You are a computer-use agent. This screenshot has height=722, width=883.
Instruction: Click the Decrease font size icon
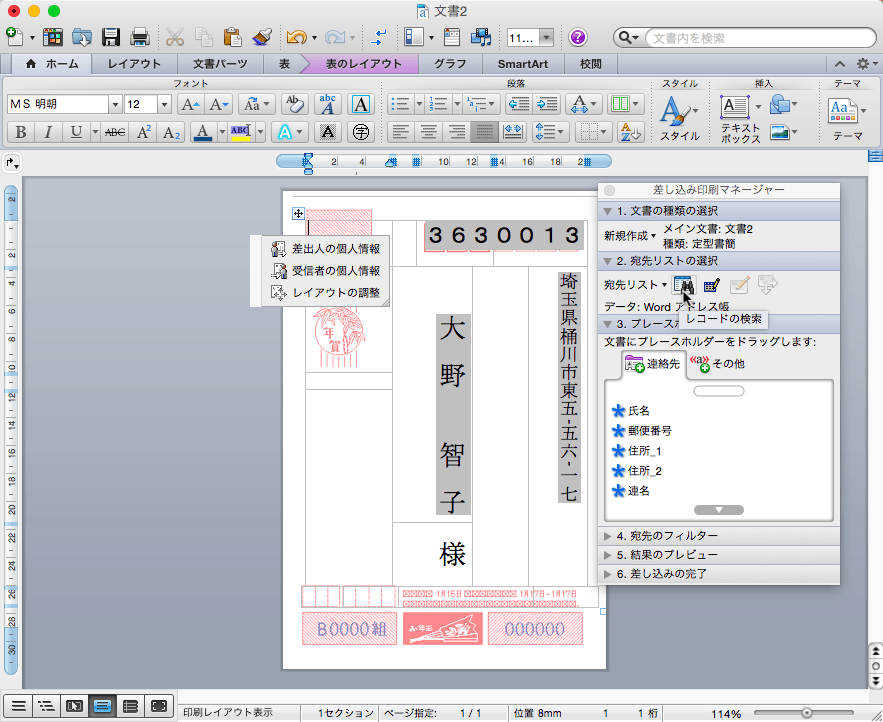218,104
